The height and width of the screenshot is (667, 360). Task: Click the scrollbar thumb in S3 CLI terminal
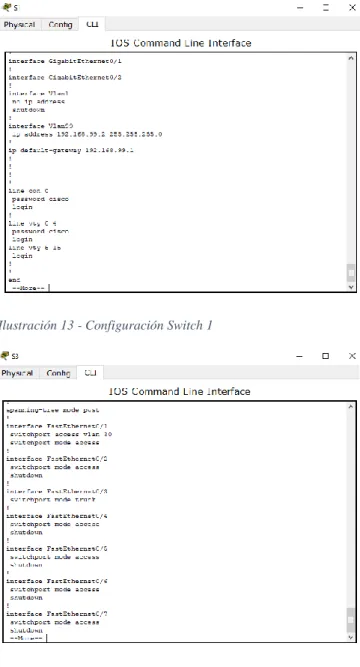pos(351,619)
